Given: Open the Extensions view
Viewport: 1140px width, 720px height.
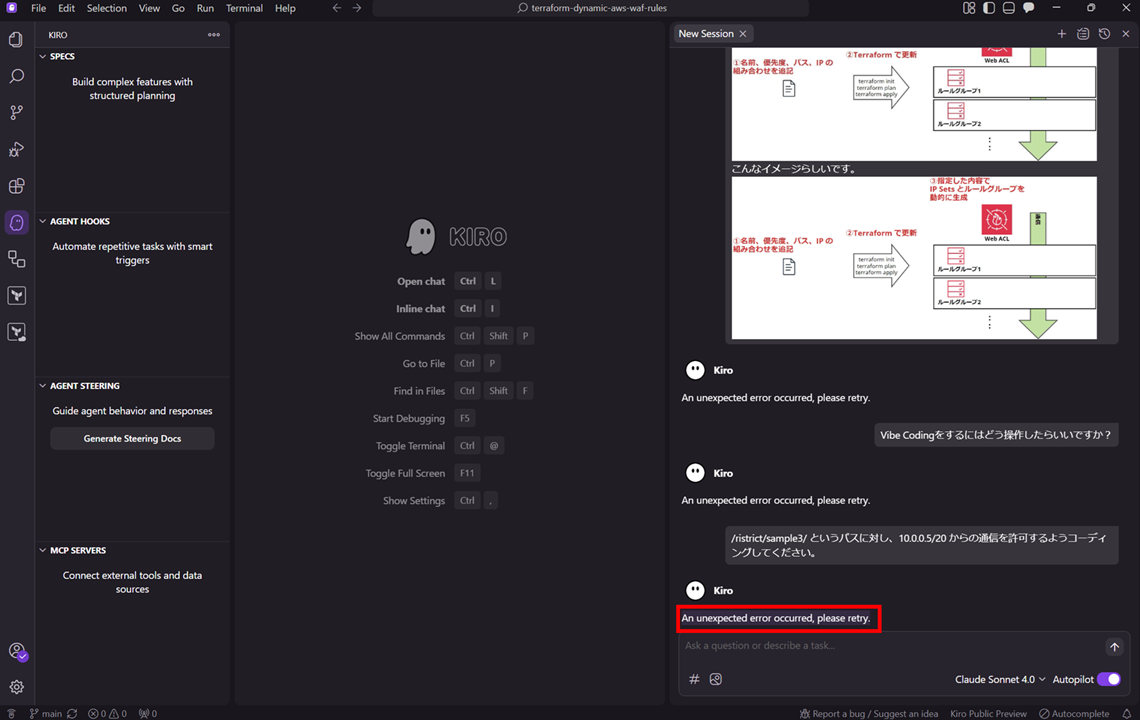Looking at the screenshot, I should [16, 185].
